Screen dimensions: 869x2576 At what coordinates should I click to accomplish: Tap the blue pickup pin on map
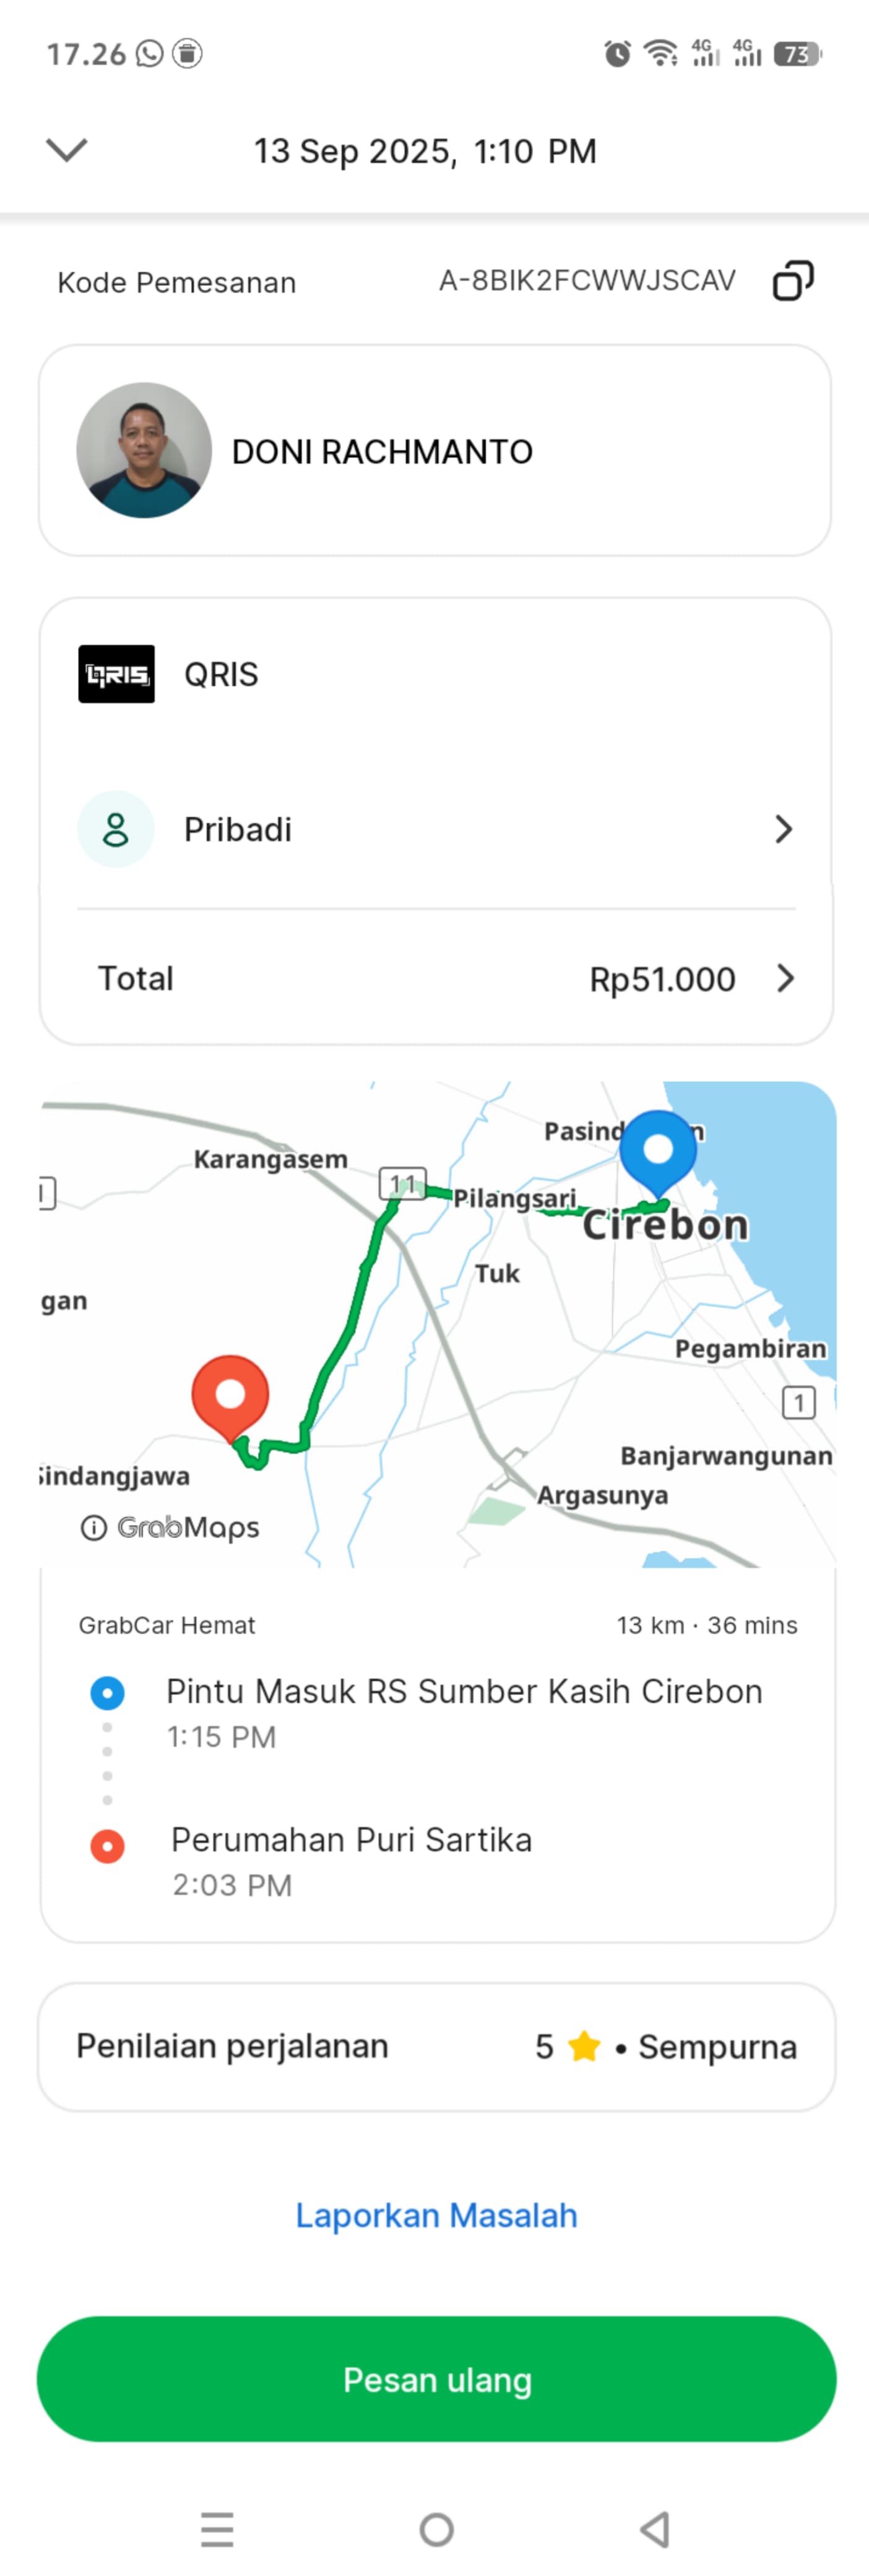click(x=658, y=1150)
